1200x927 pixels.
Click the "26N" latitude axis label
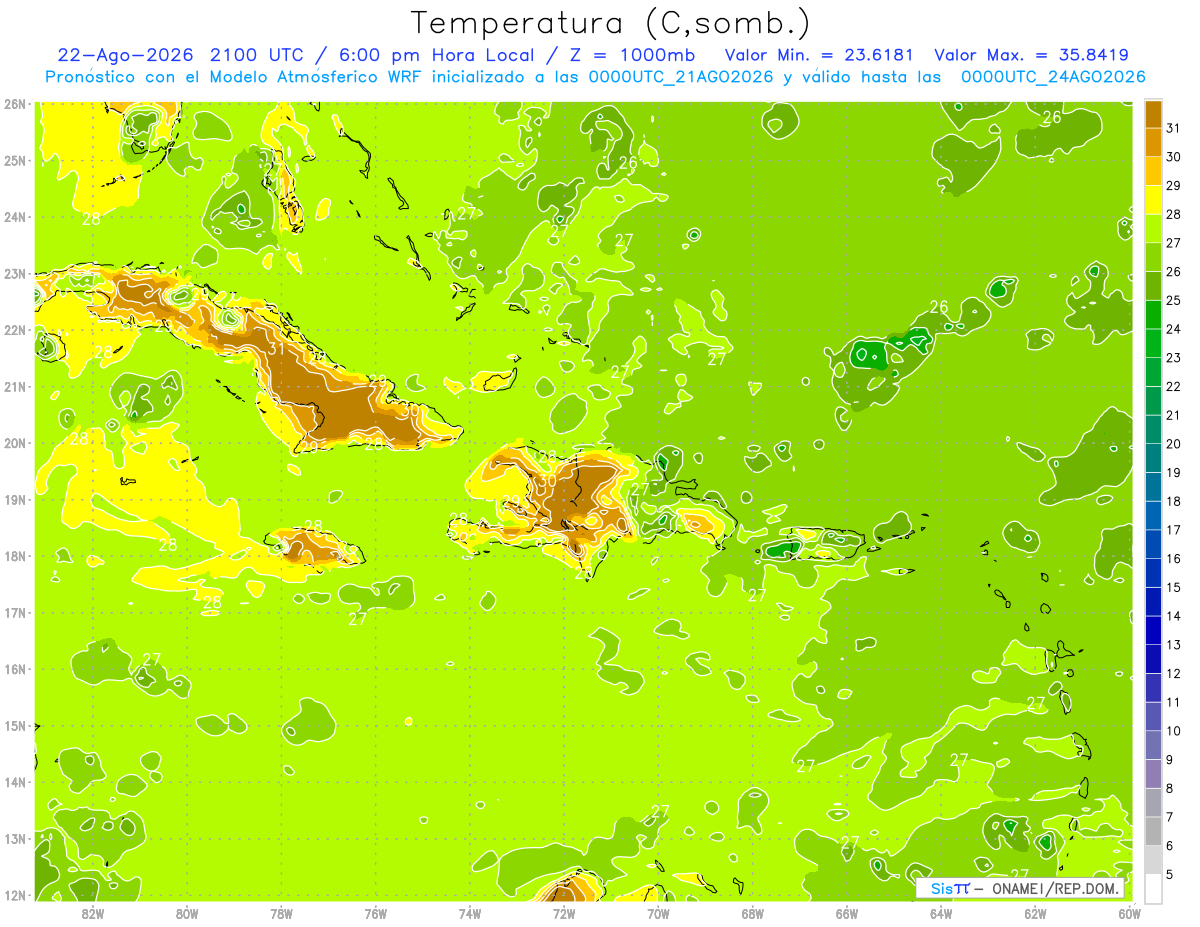14,104
